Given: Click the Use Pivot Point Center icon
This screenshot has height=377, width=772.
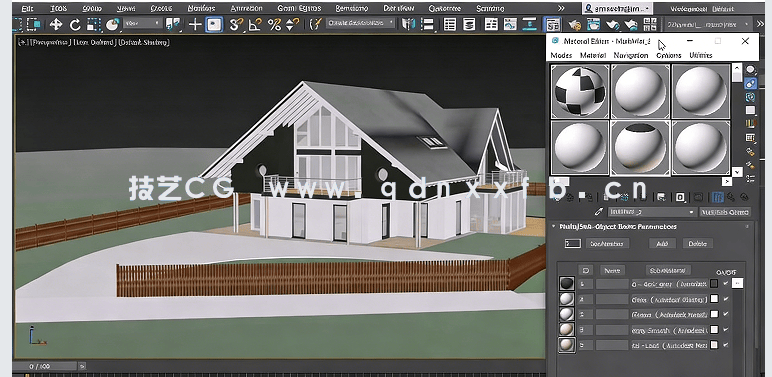Looking at the screenshot, I should (x=173, y=24).
